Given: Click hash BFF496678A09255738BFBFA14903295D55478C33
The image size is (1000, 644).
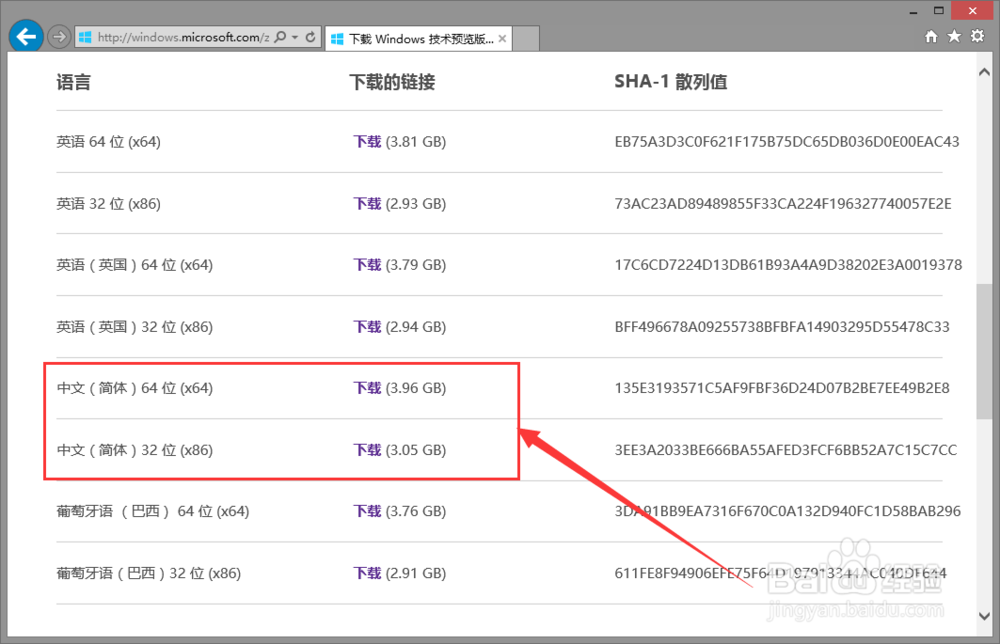Looking at the screenshot, I should point(782,326).
